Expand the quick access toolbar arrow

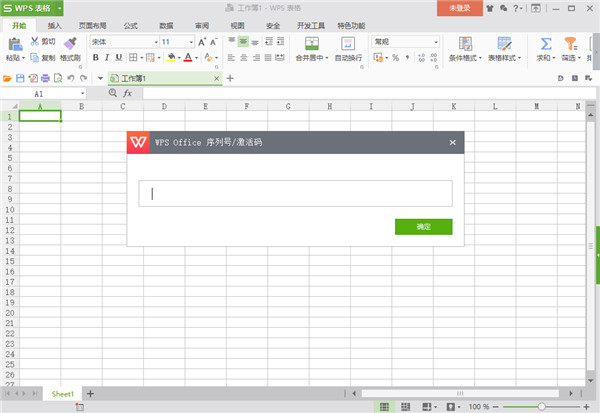[100, 78]
